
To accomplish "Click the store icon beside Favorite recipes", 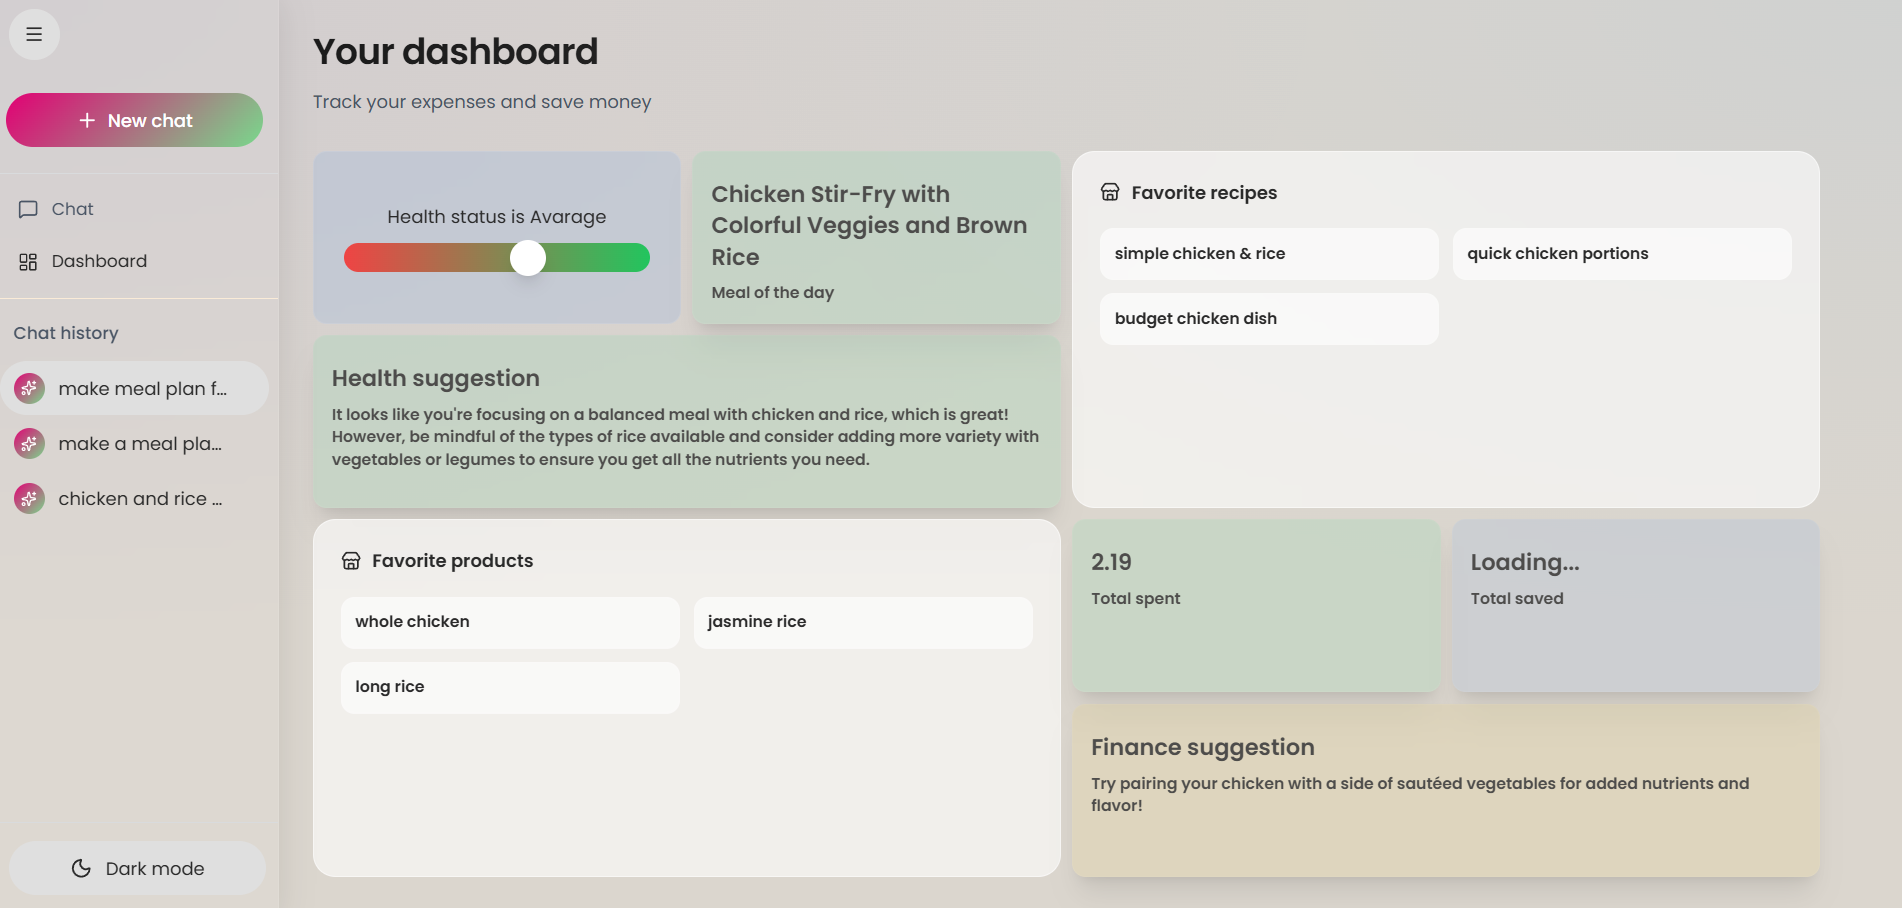I will pyautogui.click(x=1110, y=192).
